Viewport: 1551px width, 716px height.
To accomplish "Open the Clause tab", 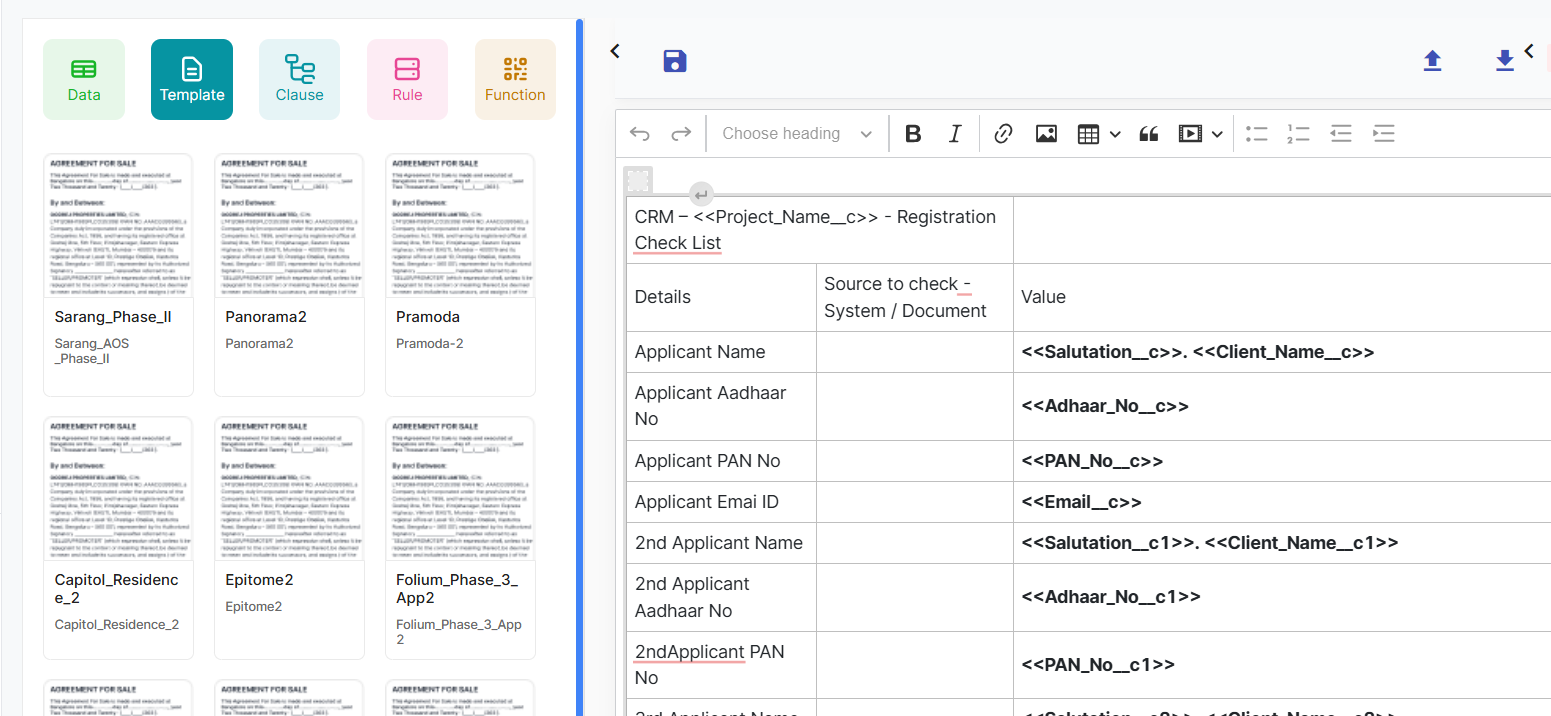I will pyautogui.click(x=299, y=80).
